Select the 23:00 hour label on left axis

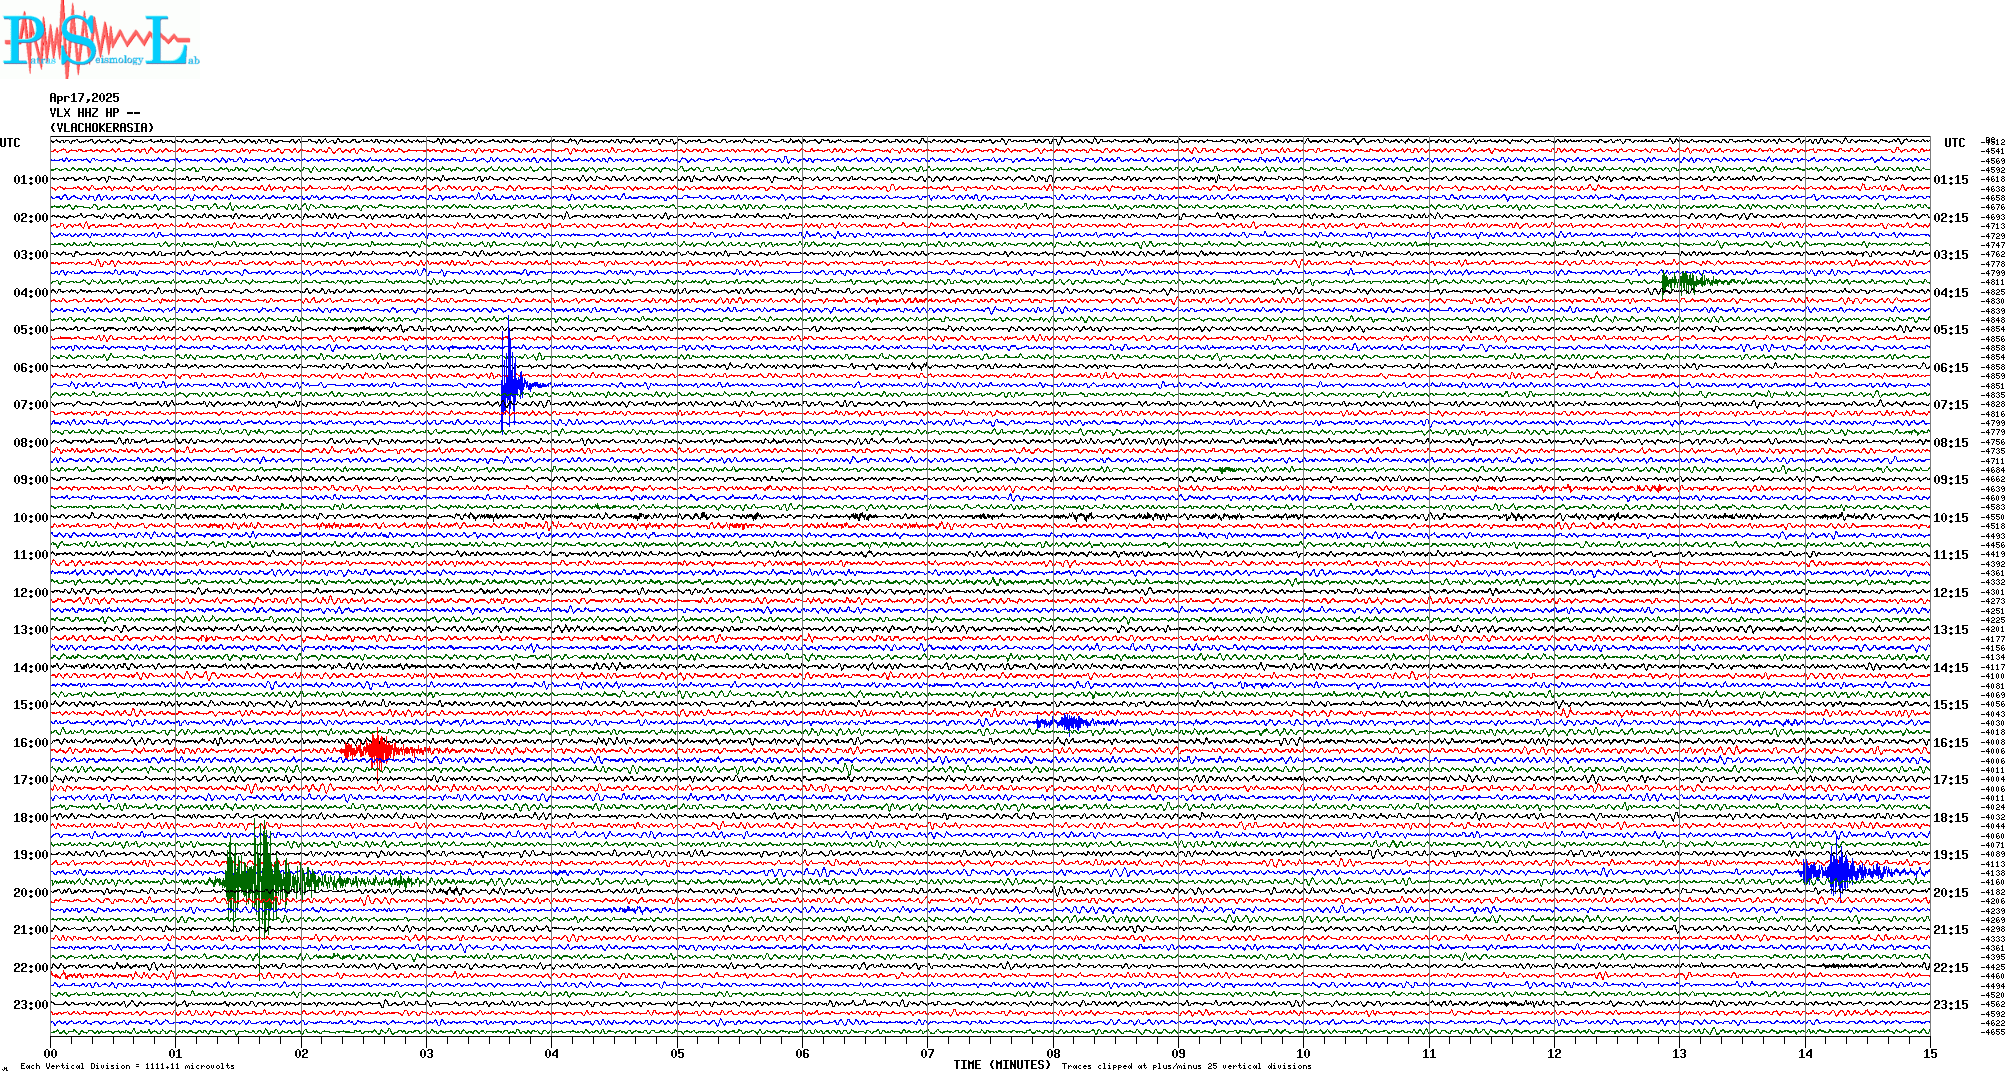(x=30, y=1005)
